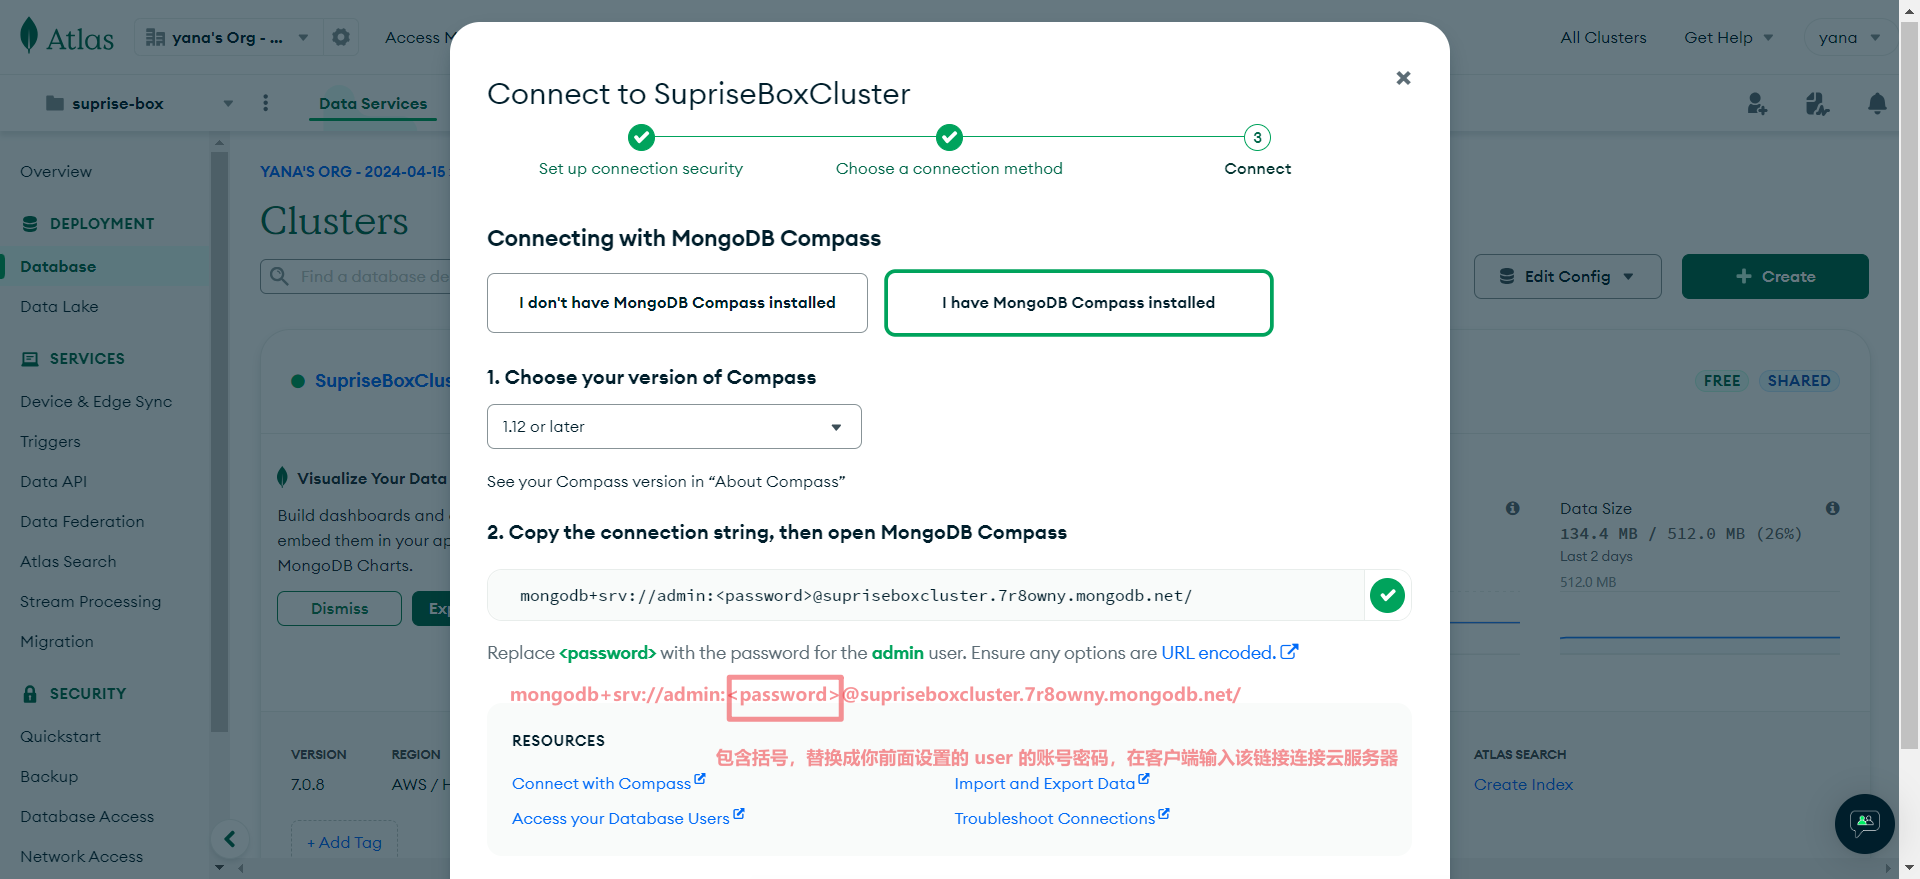Click the Atlas leaf logo
Viewport: 1920px width, 879px height.
pyautogui.click(x=29, y=35)
